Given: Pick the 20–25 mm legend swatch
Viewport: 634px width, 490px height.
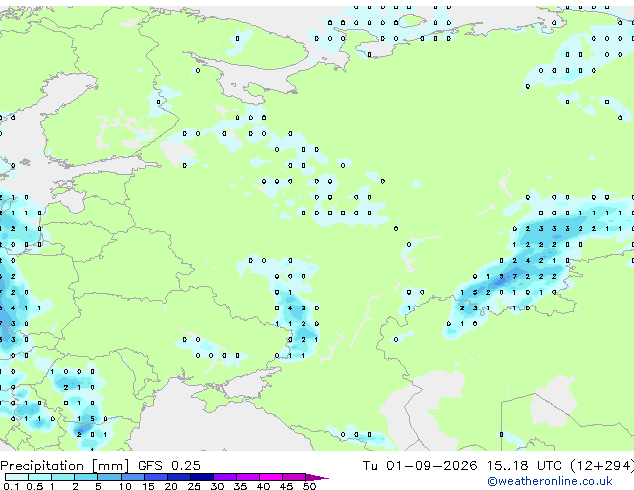Looking at the screenshot, I should (179, 477).
